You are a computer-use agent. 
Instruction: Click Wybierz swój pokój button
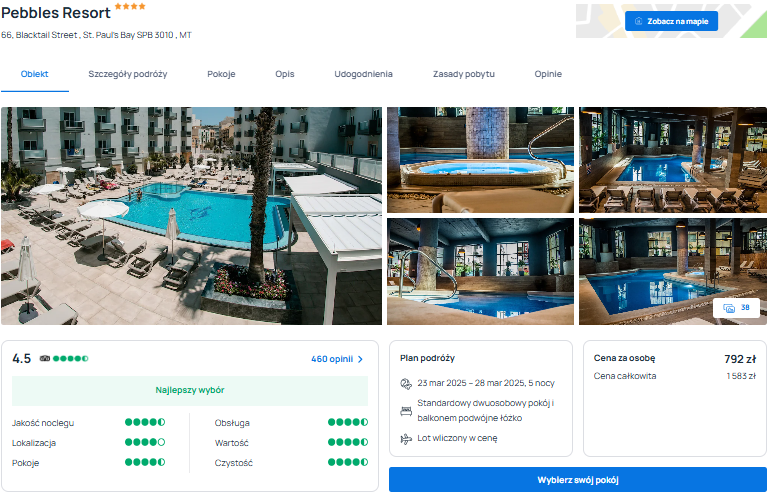click(x=578, y=479)
